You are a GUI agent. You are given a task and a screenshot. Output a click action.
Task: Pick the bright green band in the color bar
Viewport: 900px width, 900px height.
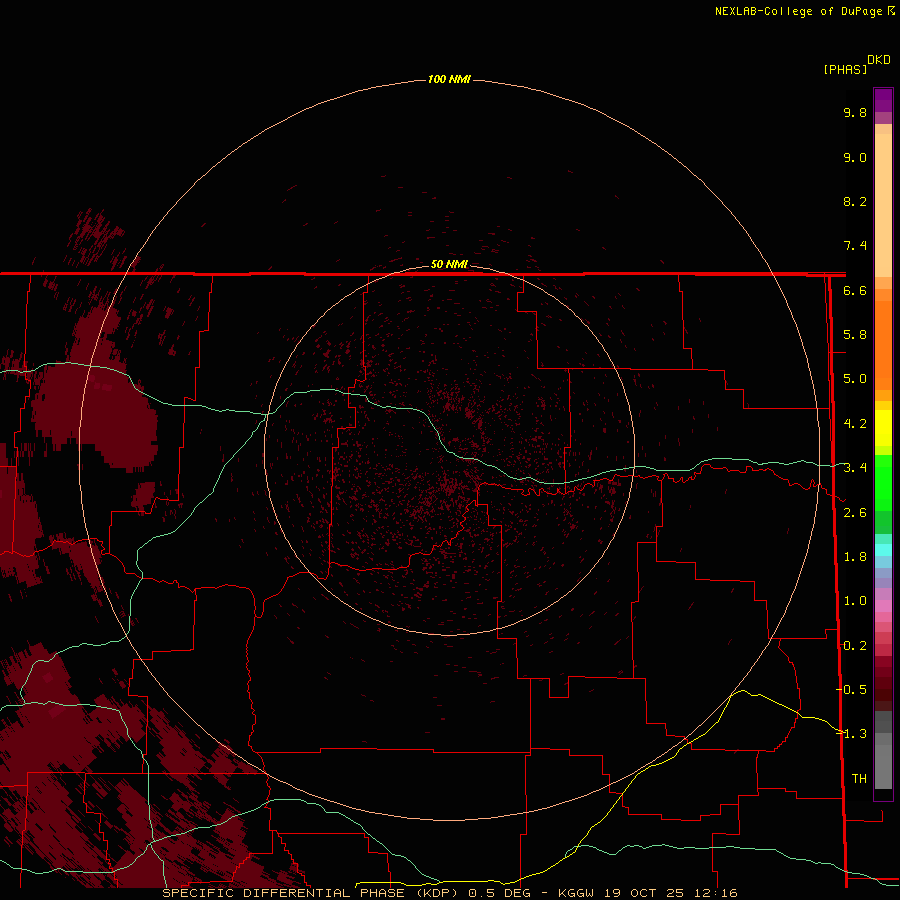(x=883, y=482)
